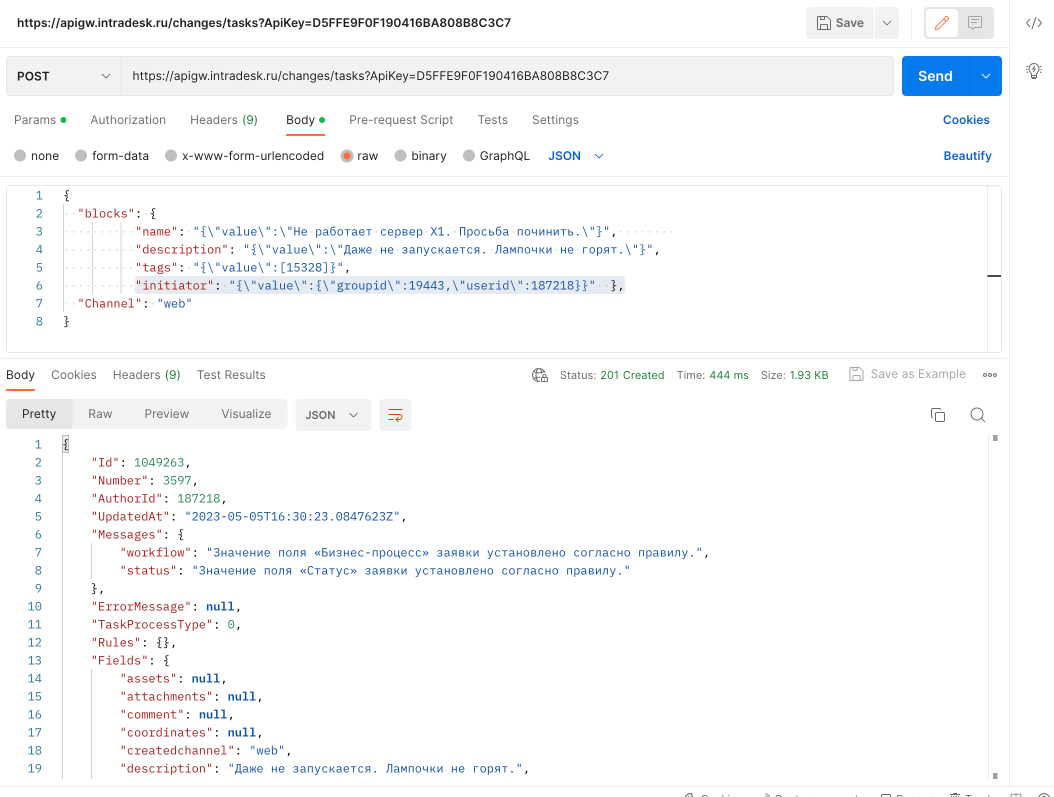Select the binary body type
Viewport: 1054px width, 797px height.
click(x=420, y=156)
